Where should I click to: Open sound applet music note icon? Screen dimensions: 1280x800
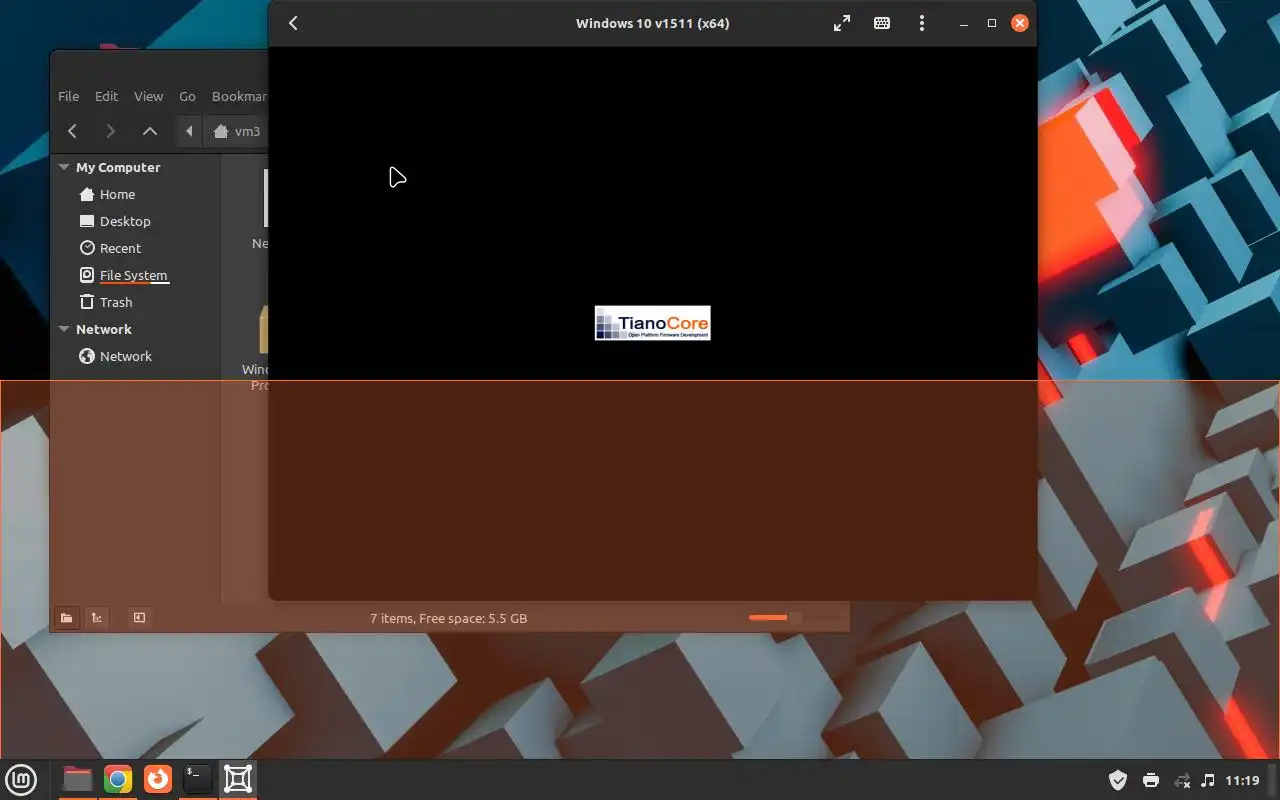pyautogui.click(x=1208, y=780)
